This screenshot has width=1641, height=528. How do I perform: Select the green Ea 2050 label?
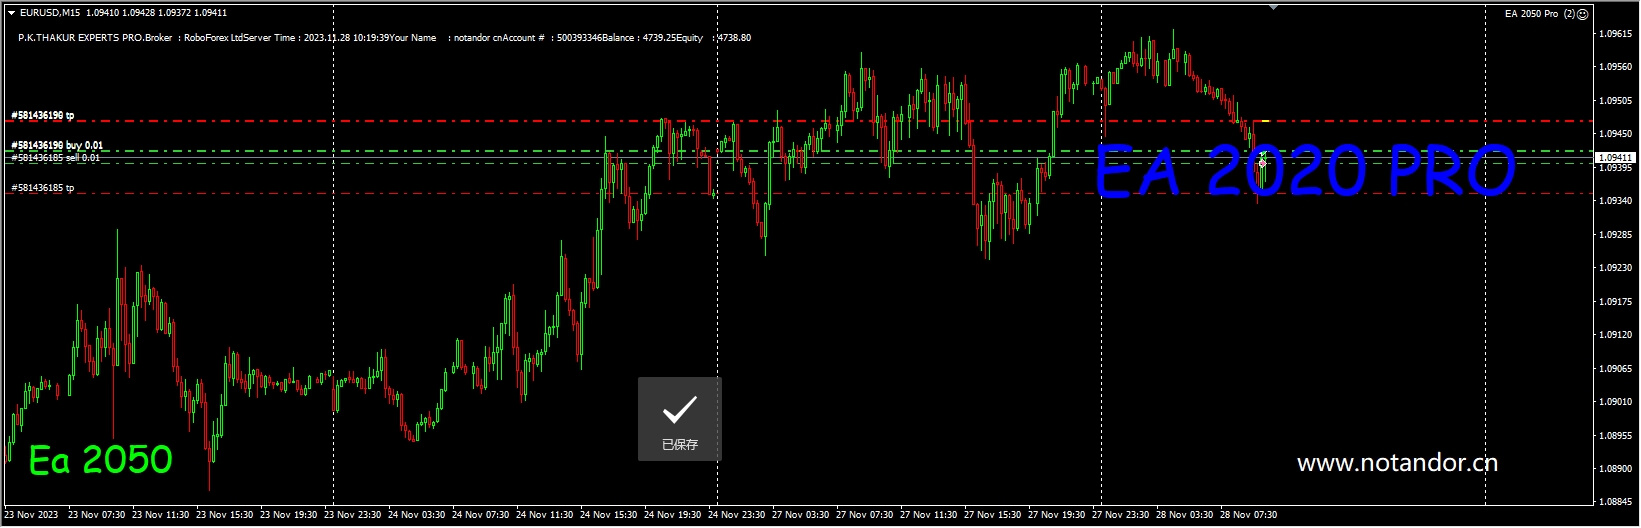tap(100, 460)
